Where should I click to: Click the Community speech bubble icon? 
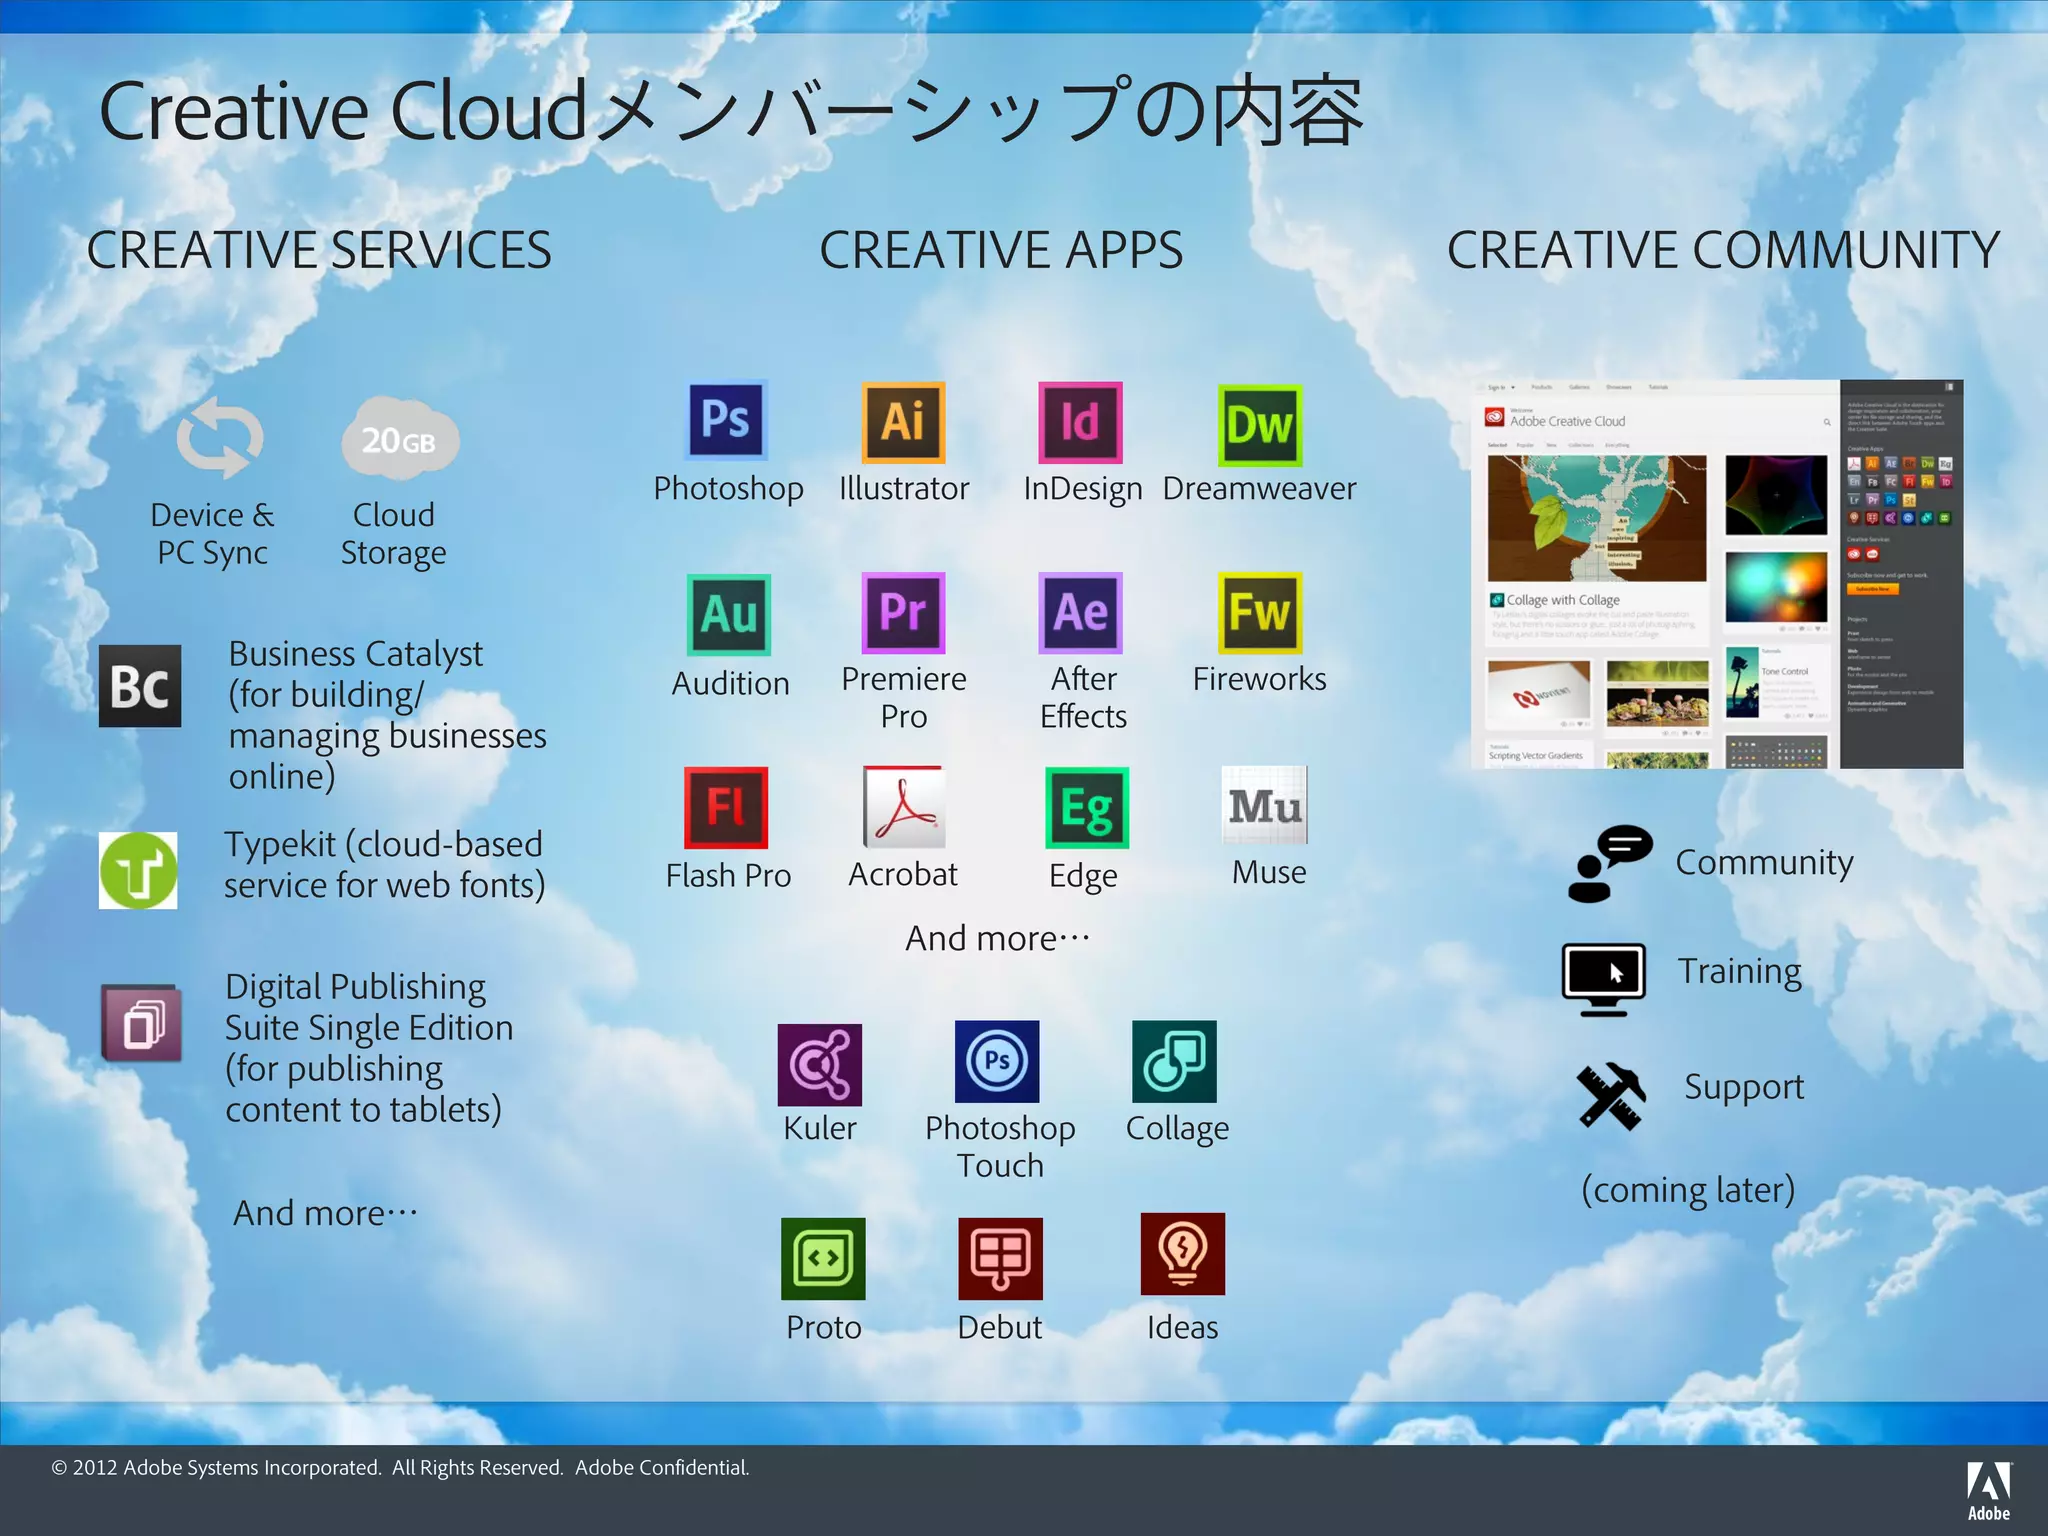coord(1610,864)
